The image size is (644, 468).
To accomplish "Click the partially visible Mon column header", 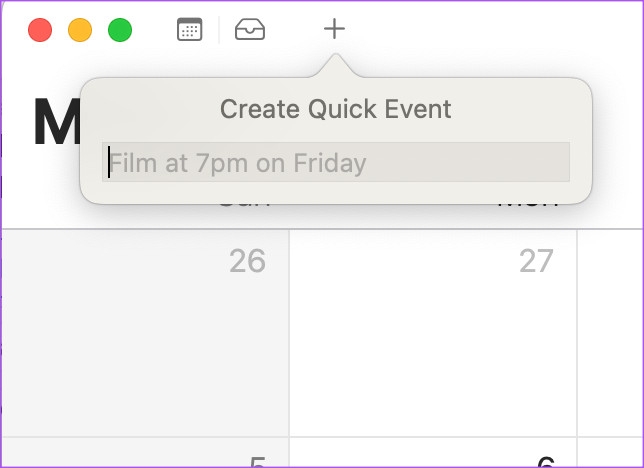I will pos(527,212).
